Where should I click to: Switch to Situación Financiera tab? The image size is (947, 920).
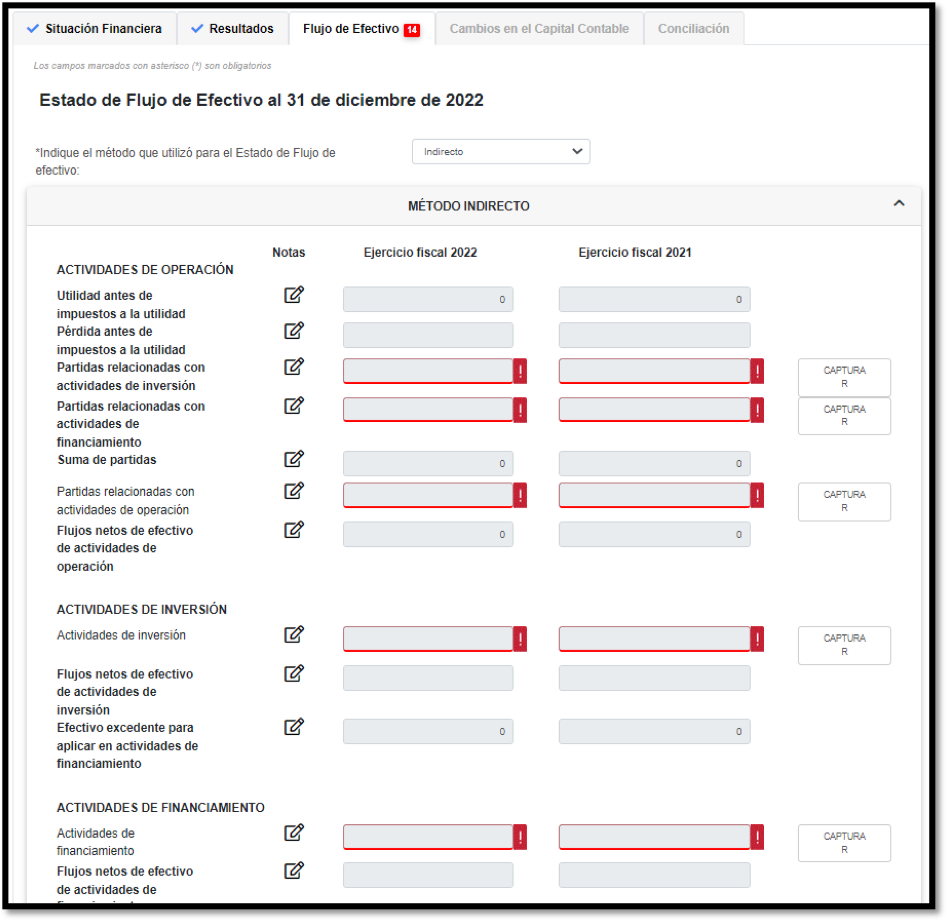click(x=95, y=29)
